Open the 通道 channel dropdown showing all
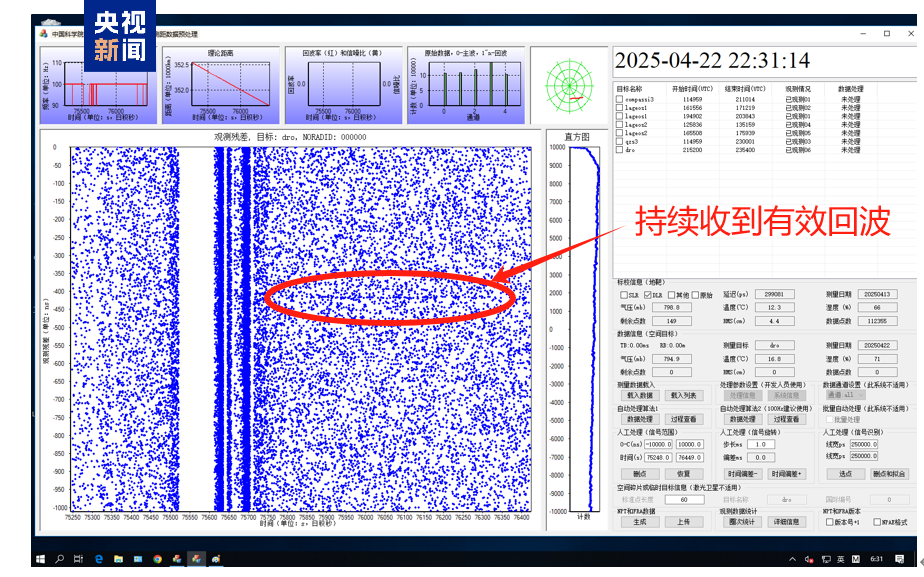 (x=844, y=396)
